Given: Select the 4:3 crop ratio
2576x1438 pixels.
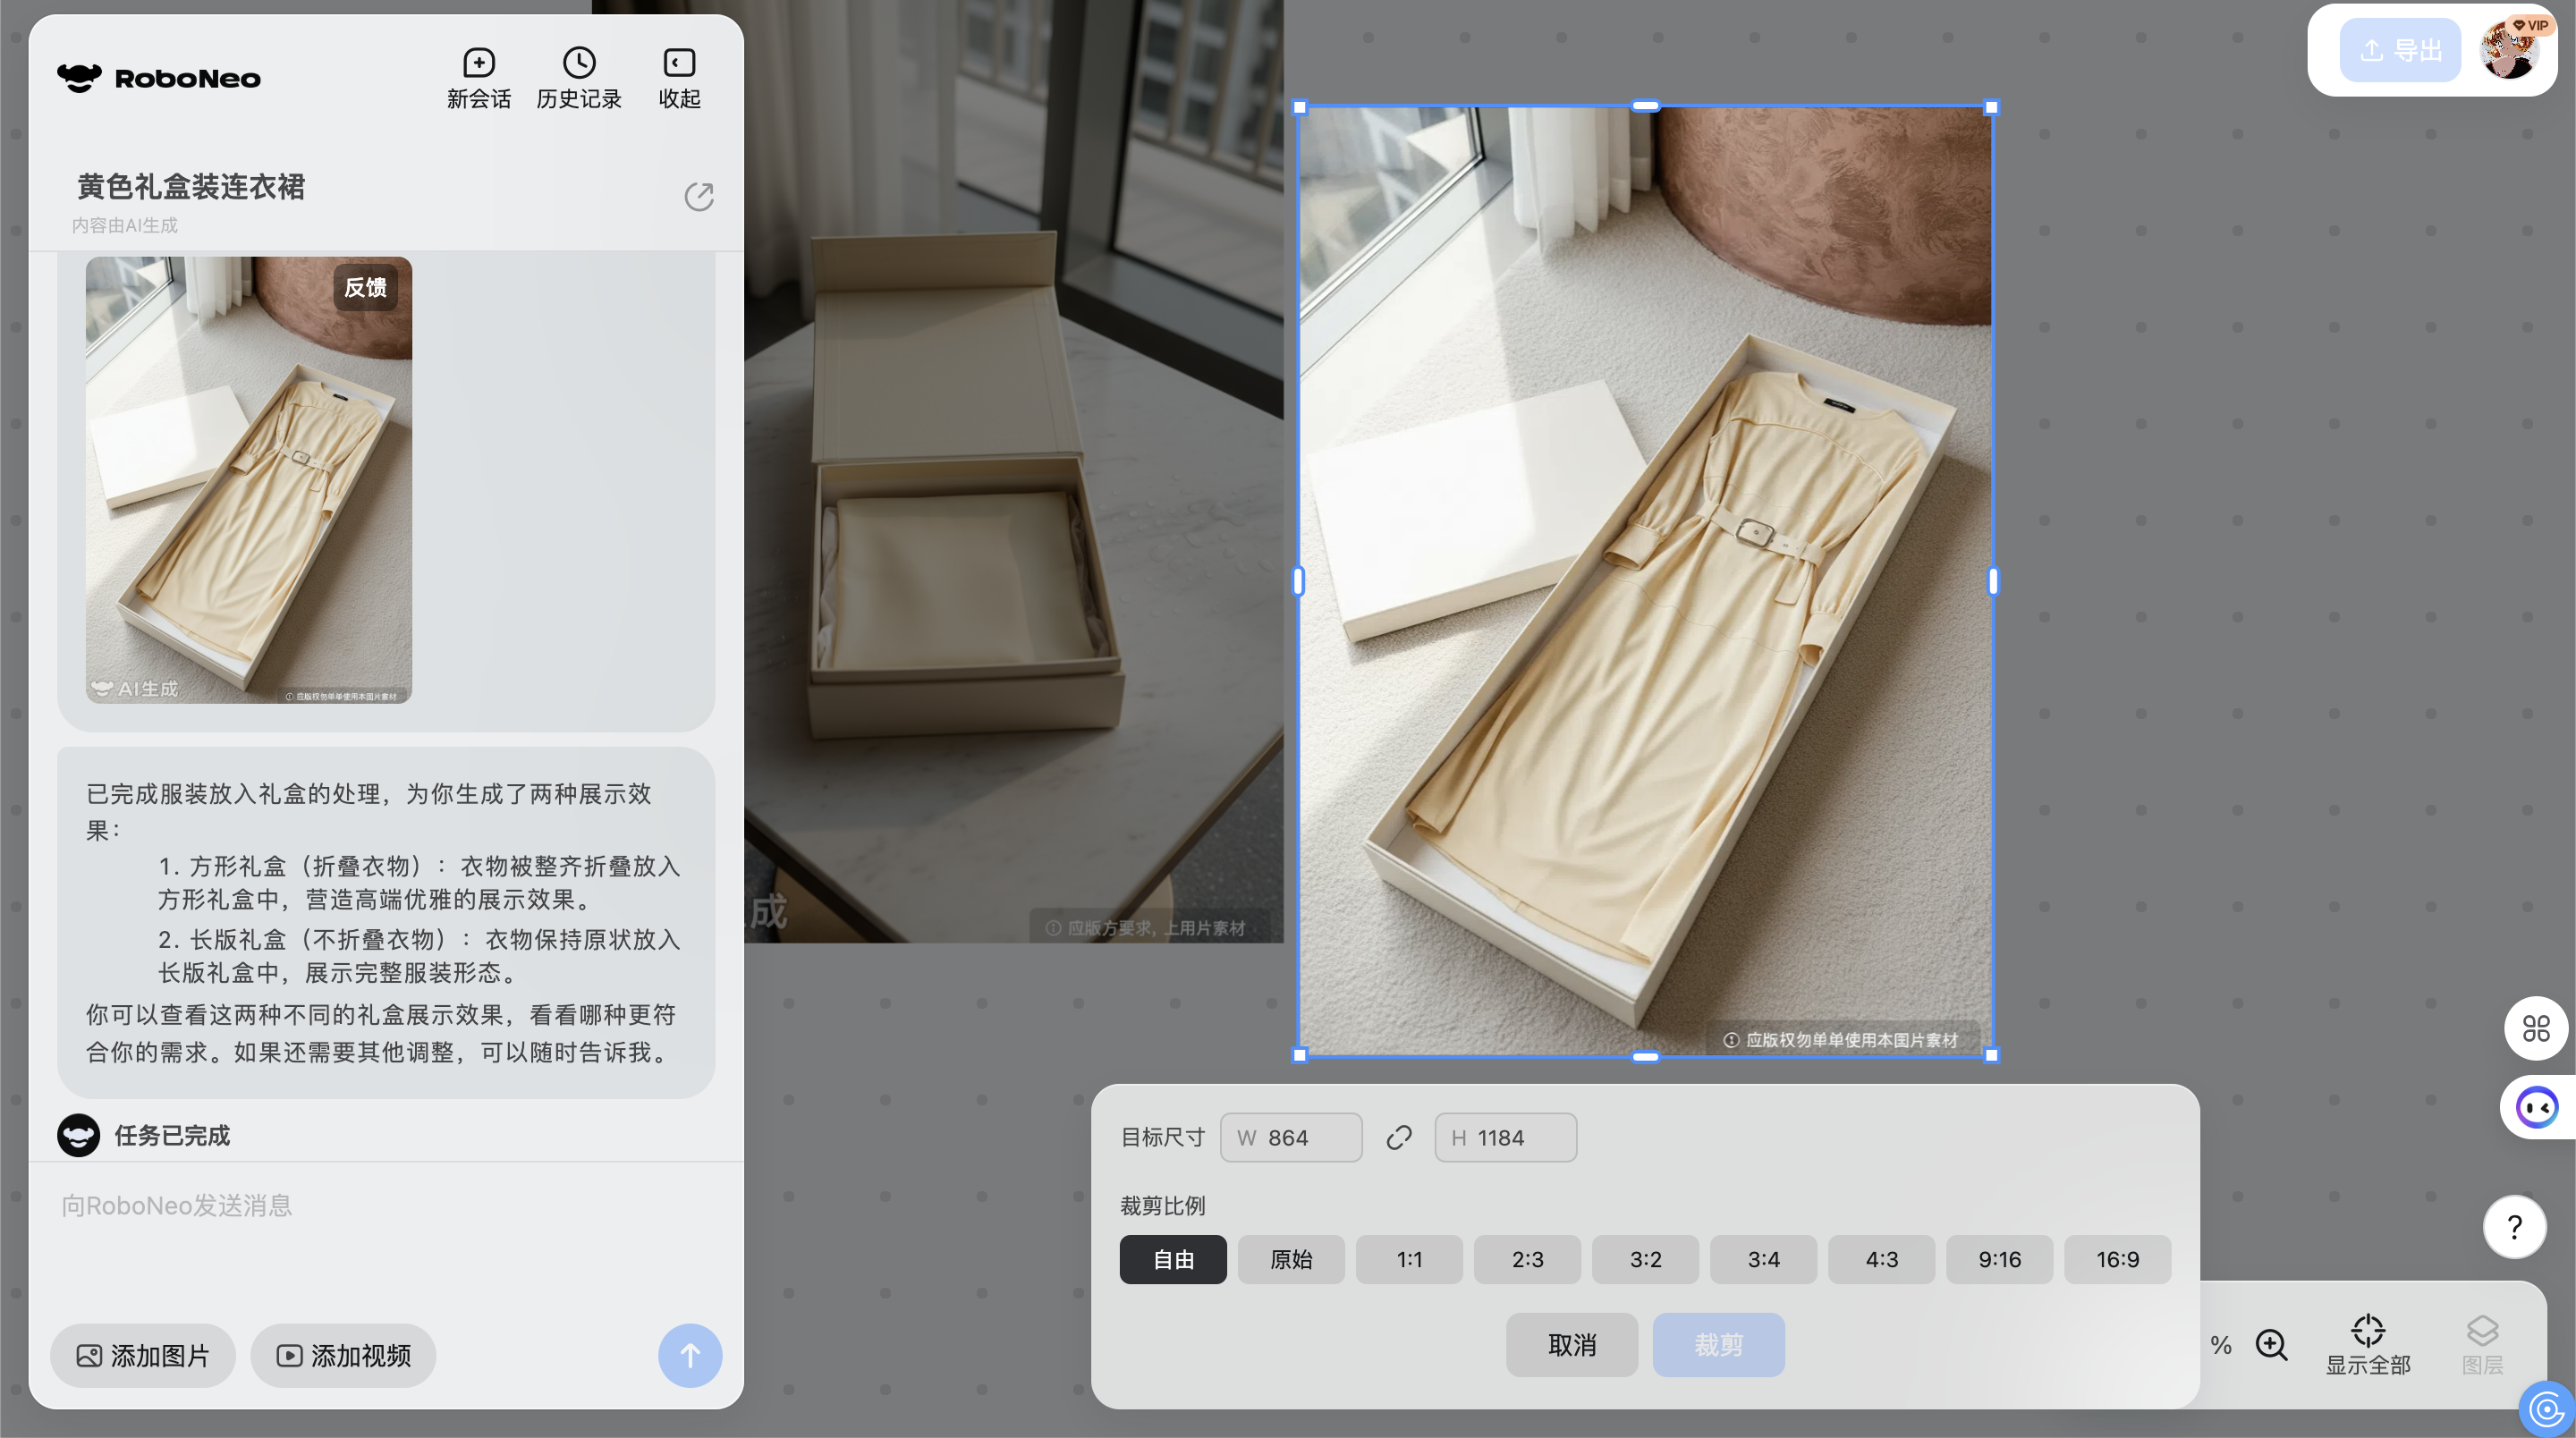Looking at the screenshot, I should (x=1881, y=1259).
